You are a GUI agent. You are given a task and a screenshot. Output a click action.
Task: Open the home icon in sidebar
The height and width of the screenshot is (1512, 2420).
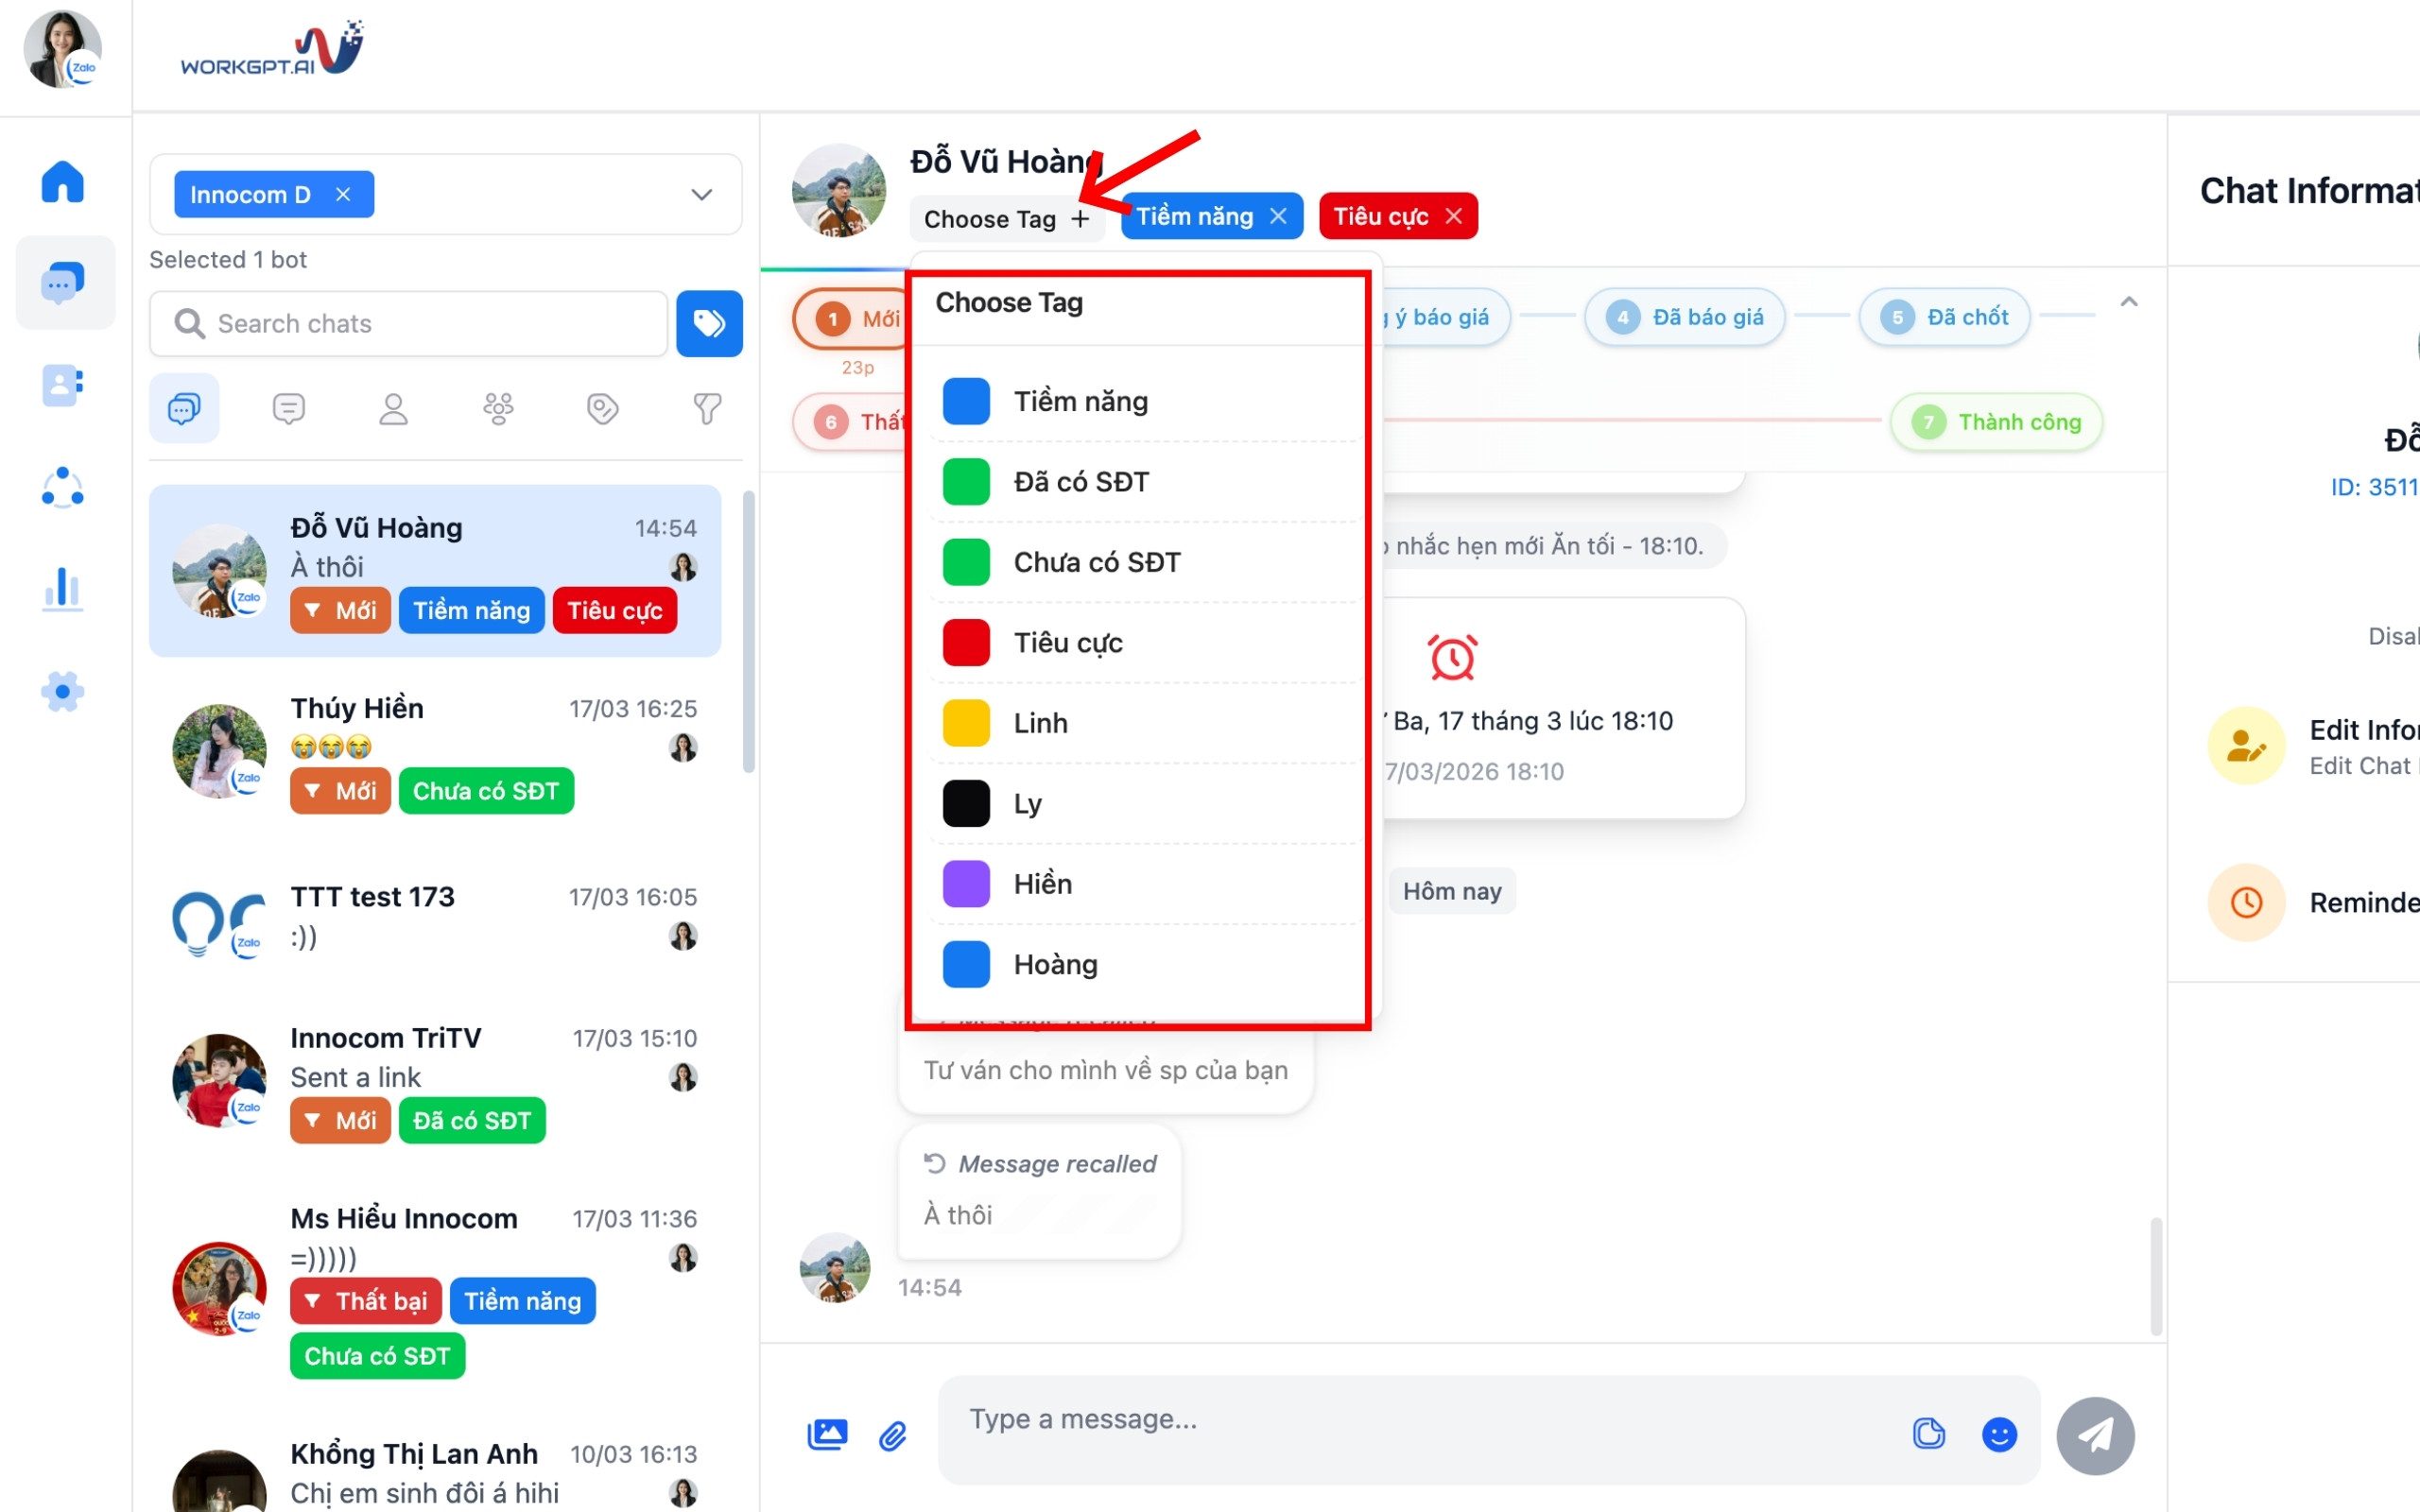coord(63,182)
